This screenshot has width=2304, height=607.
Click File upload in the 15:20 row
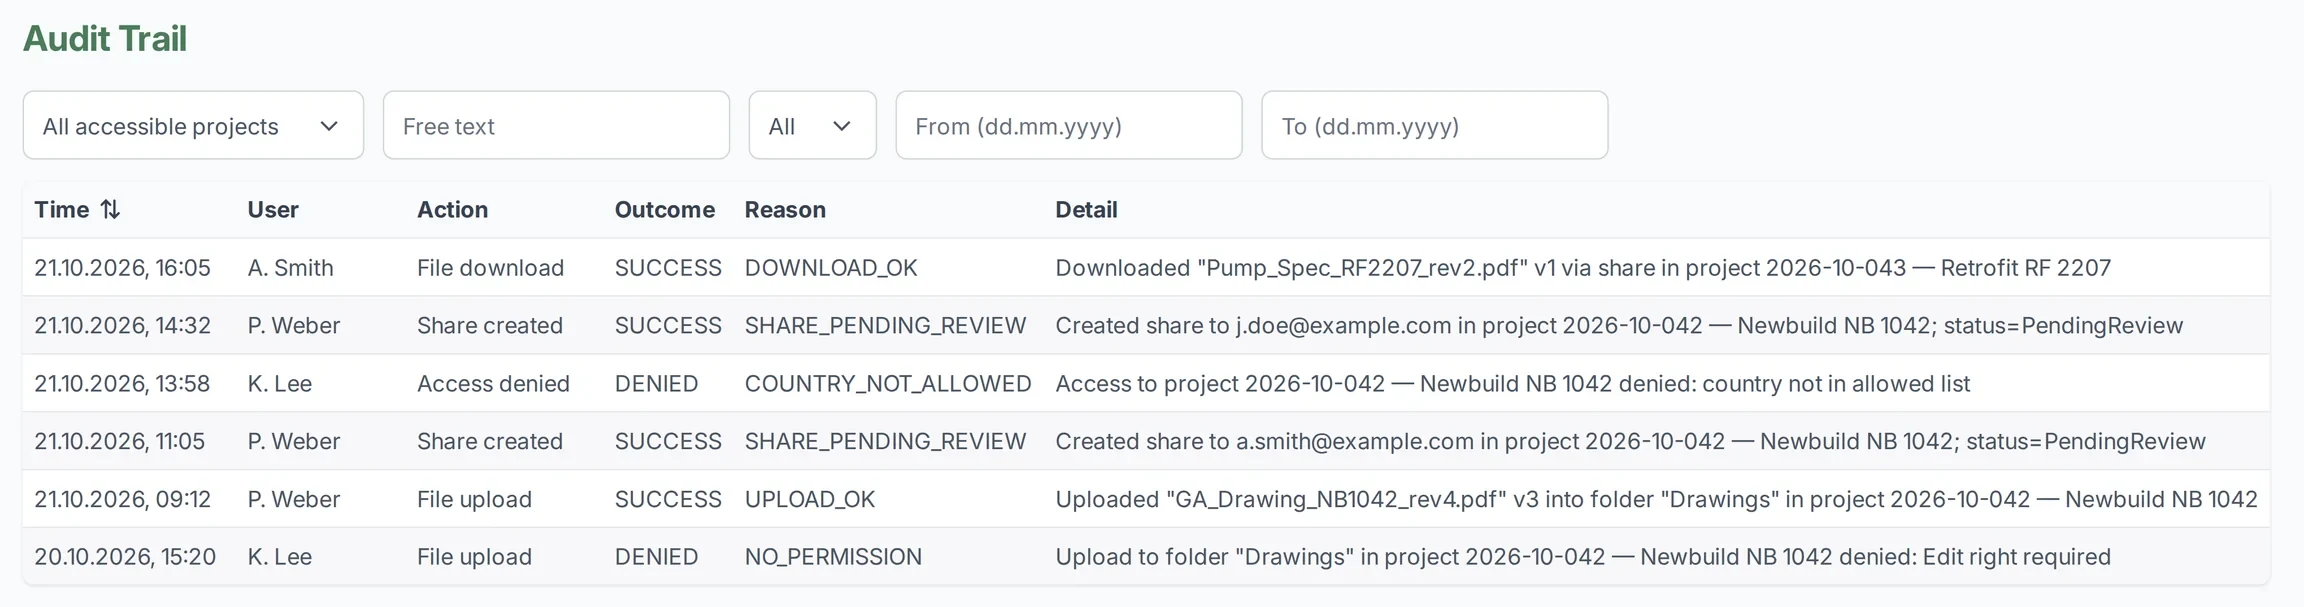(x=474, y=556)
